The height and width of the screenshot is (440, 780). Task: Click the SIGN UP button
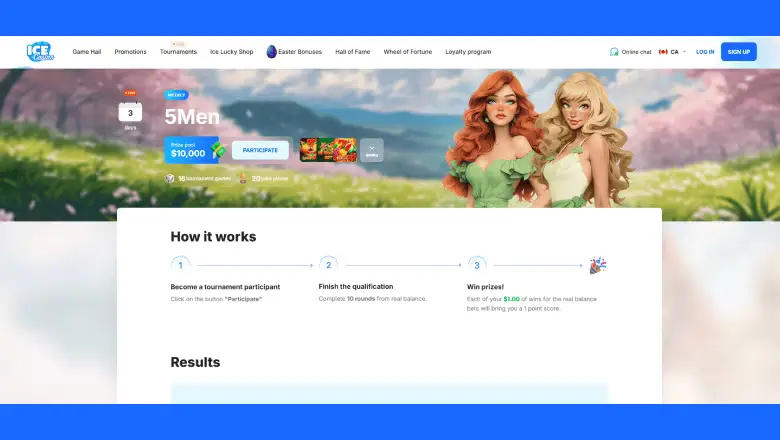pos(738,51)
